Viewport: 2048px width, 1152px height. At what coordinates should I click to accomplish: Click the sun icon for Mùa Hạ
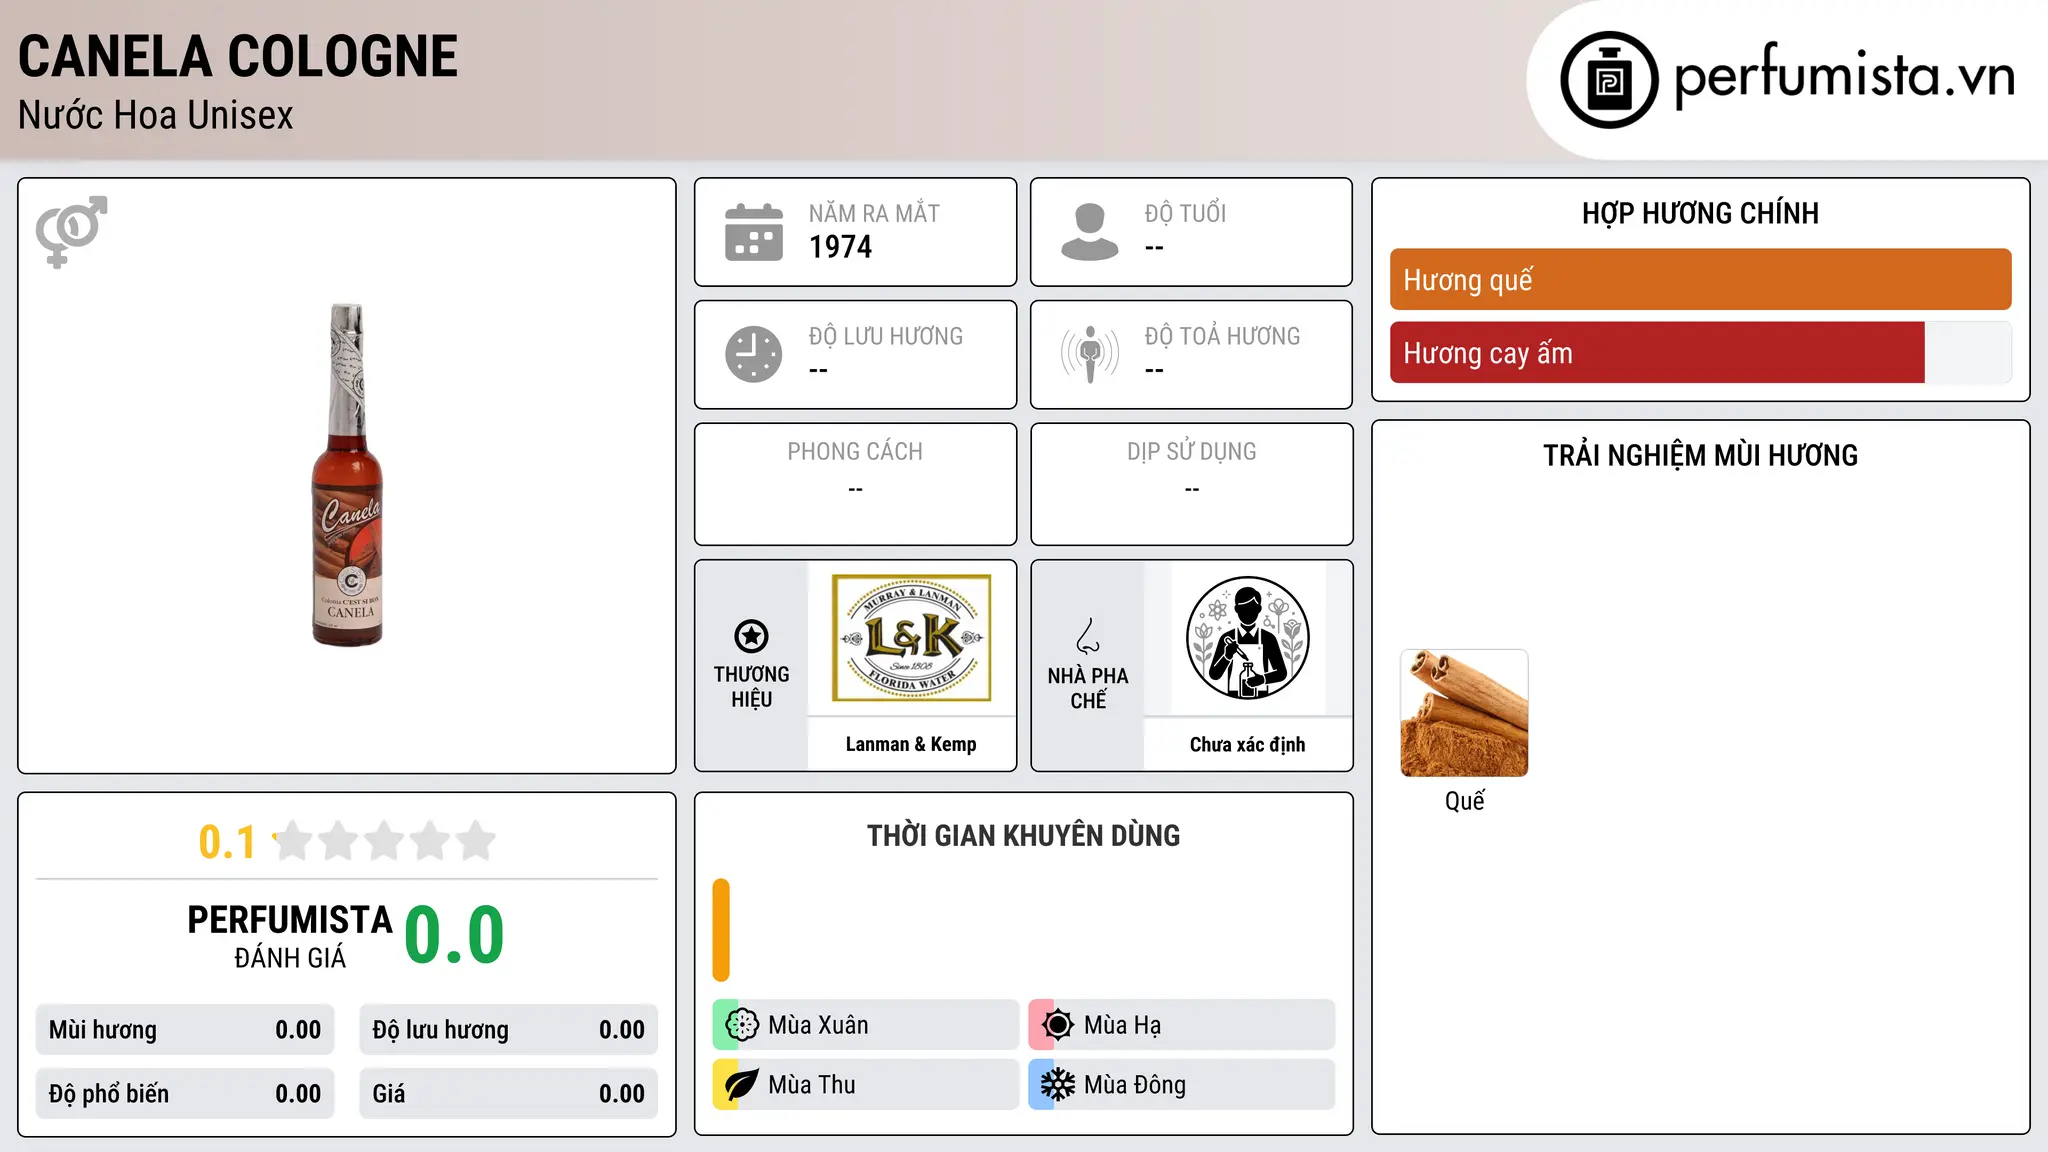[1058, 1025]
